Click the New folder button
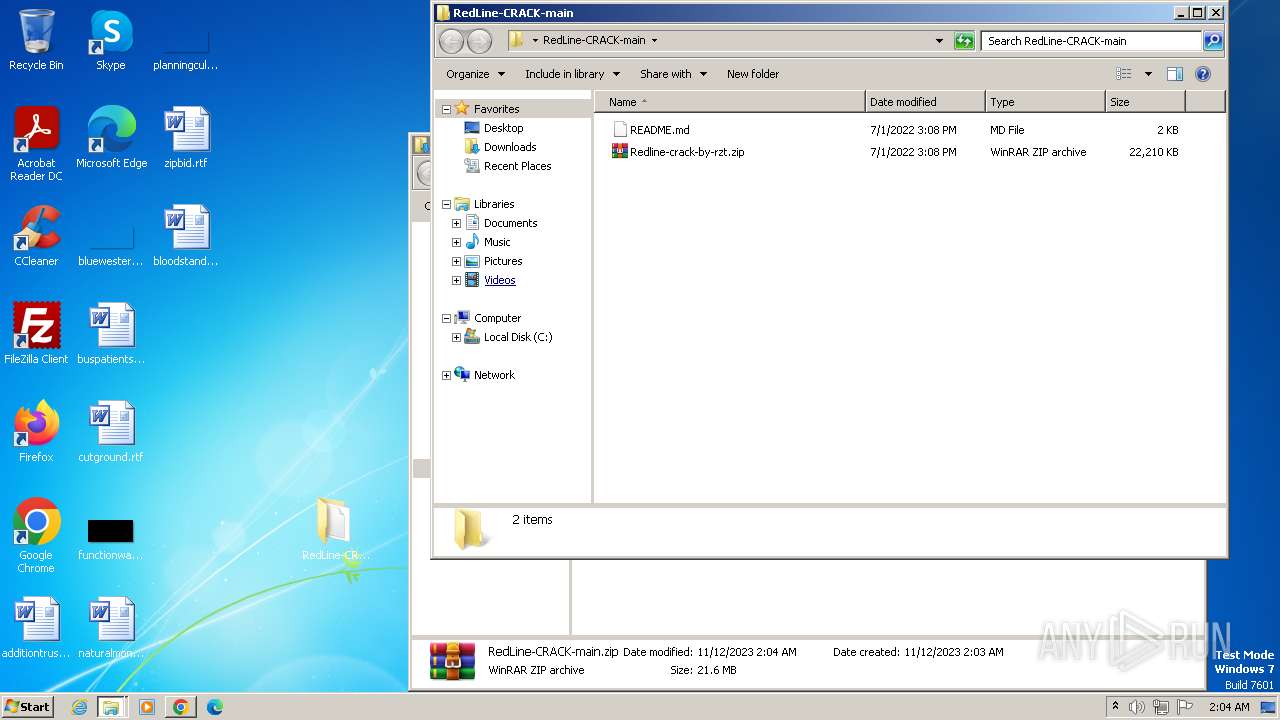The height and width of the screenshot is (720, 1280). point(753,74)
